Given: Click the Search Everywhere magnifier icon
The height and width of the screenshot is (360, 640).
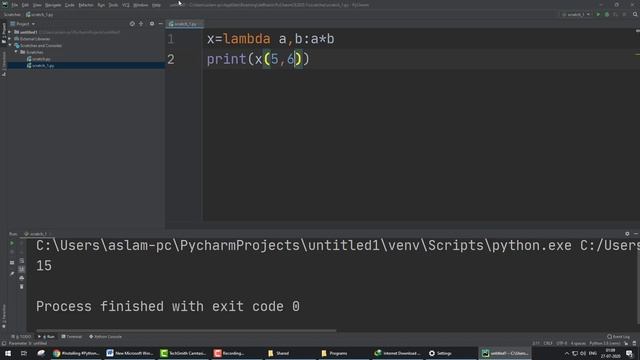Looking at the screenshot, I should coord(635,15).
